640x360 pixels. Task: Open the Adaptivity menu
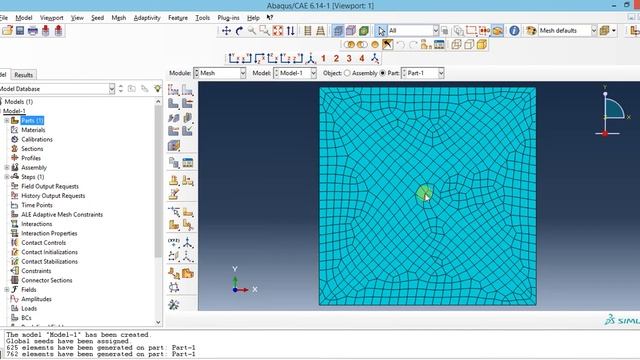(x=147, y=18)
